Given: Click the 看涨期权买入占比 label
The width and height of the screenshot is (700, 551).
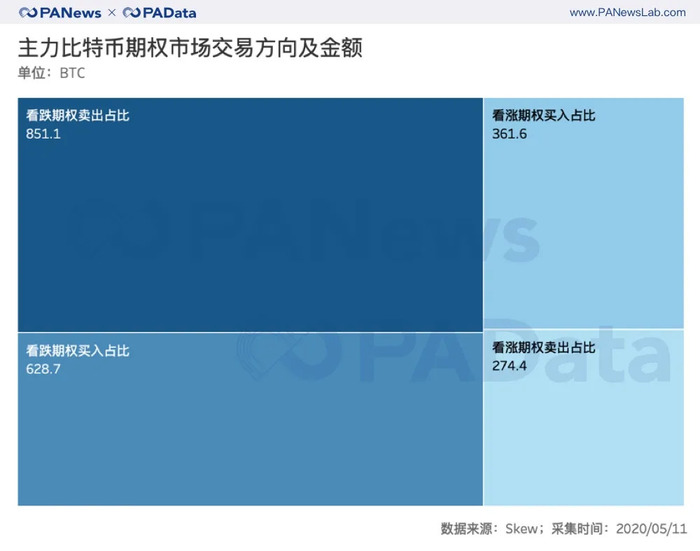Looking at the screenshot, I should click(x=544, y=116).
